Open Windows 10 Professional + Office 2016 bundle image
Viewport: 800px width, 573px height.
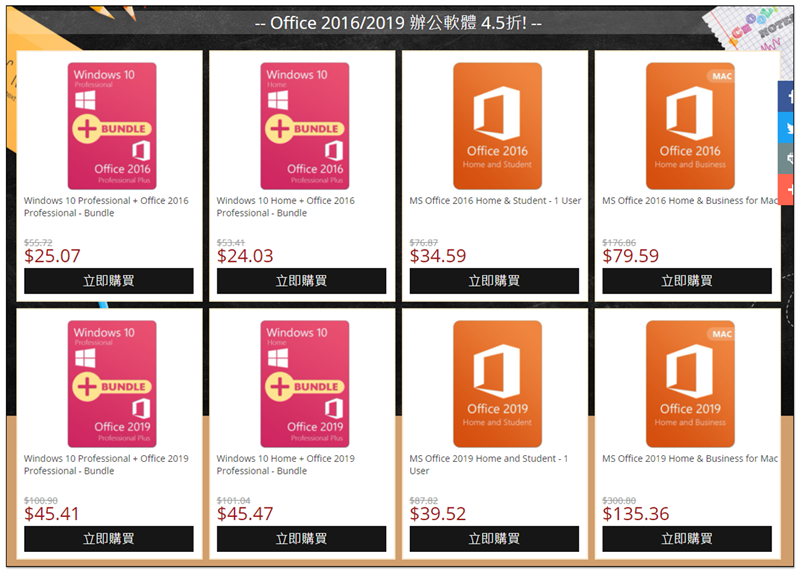[x=112, y=126]
